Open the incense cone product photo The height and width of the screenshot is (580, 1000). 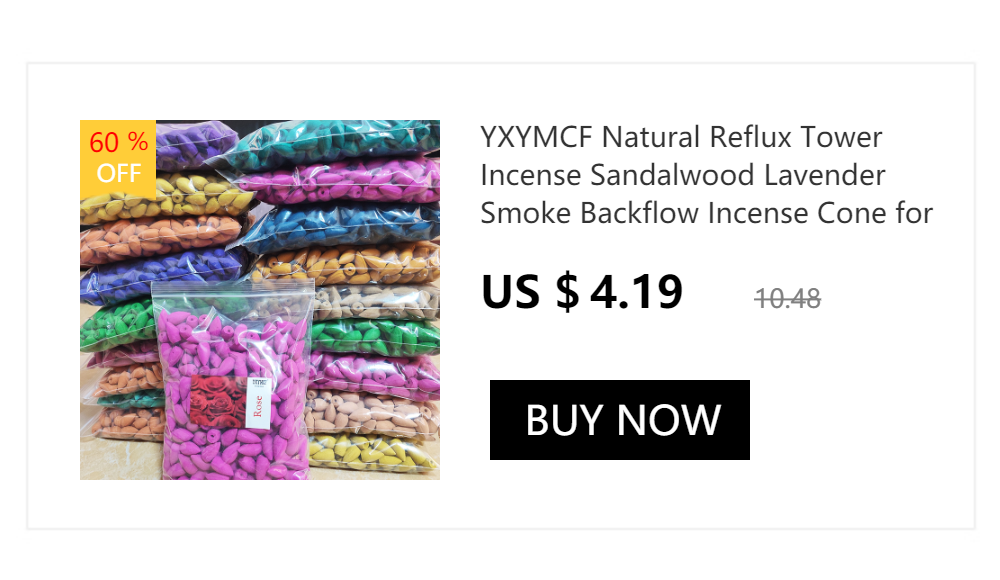pos(260,300)
